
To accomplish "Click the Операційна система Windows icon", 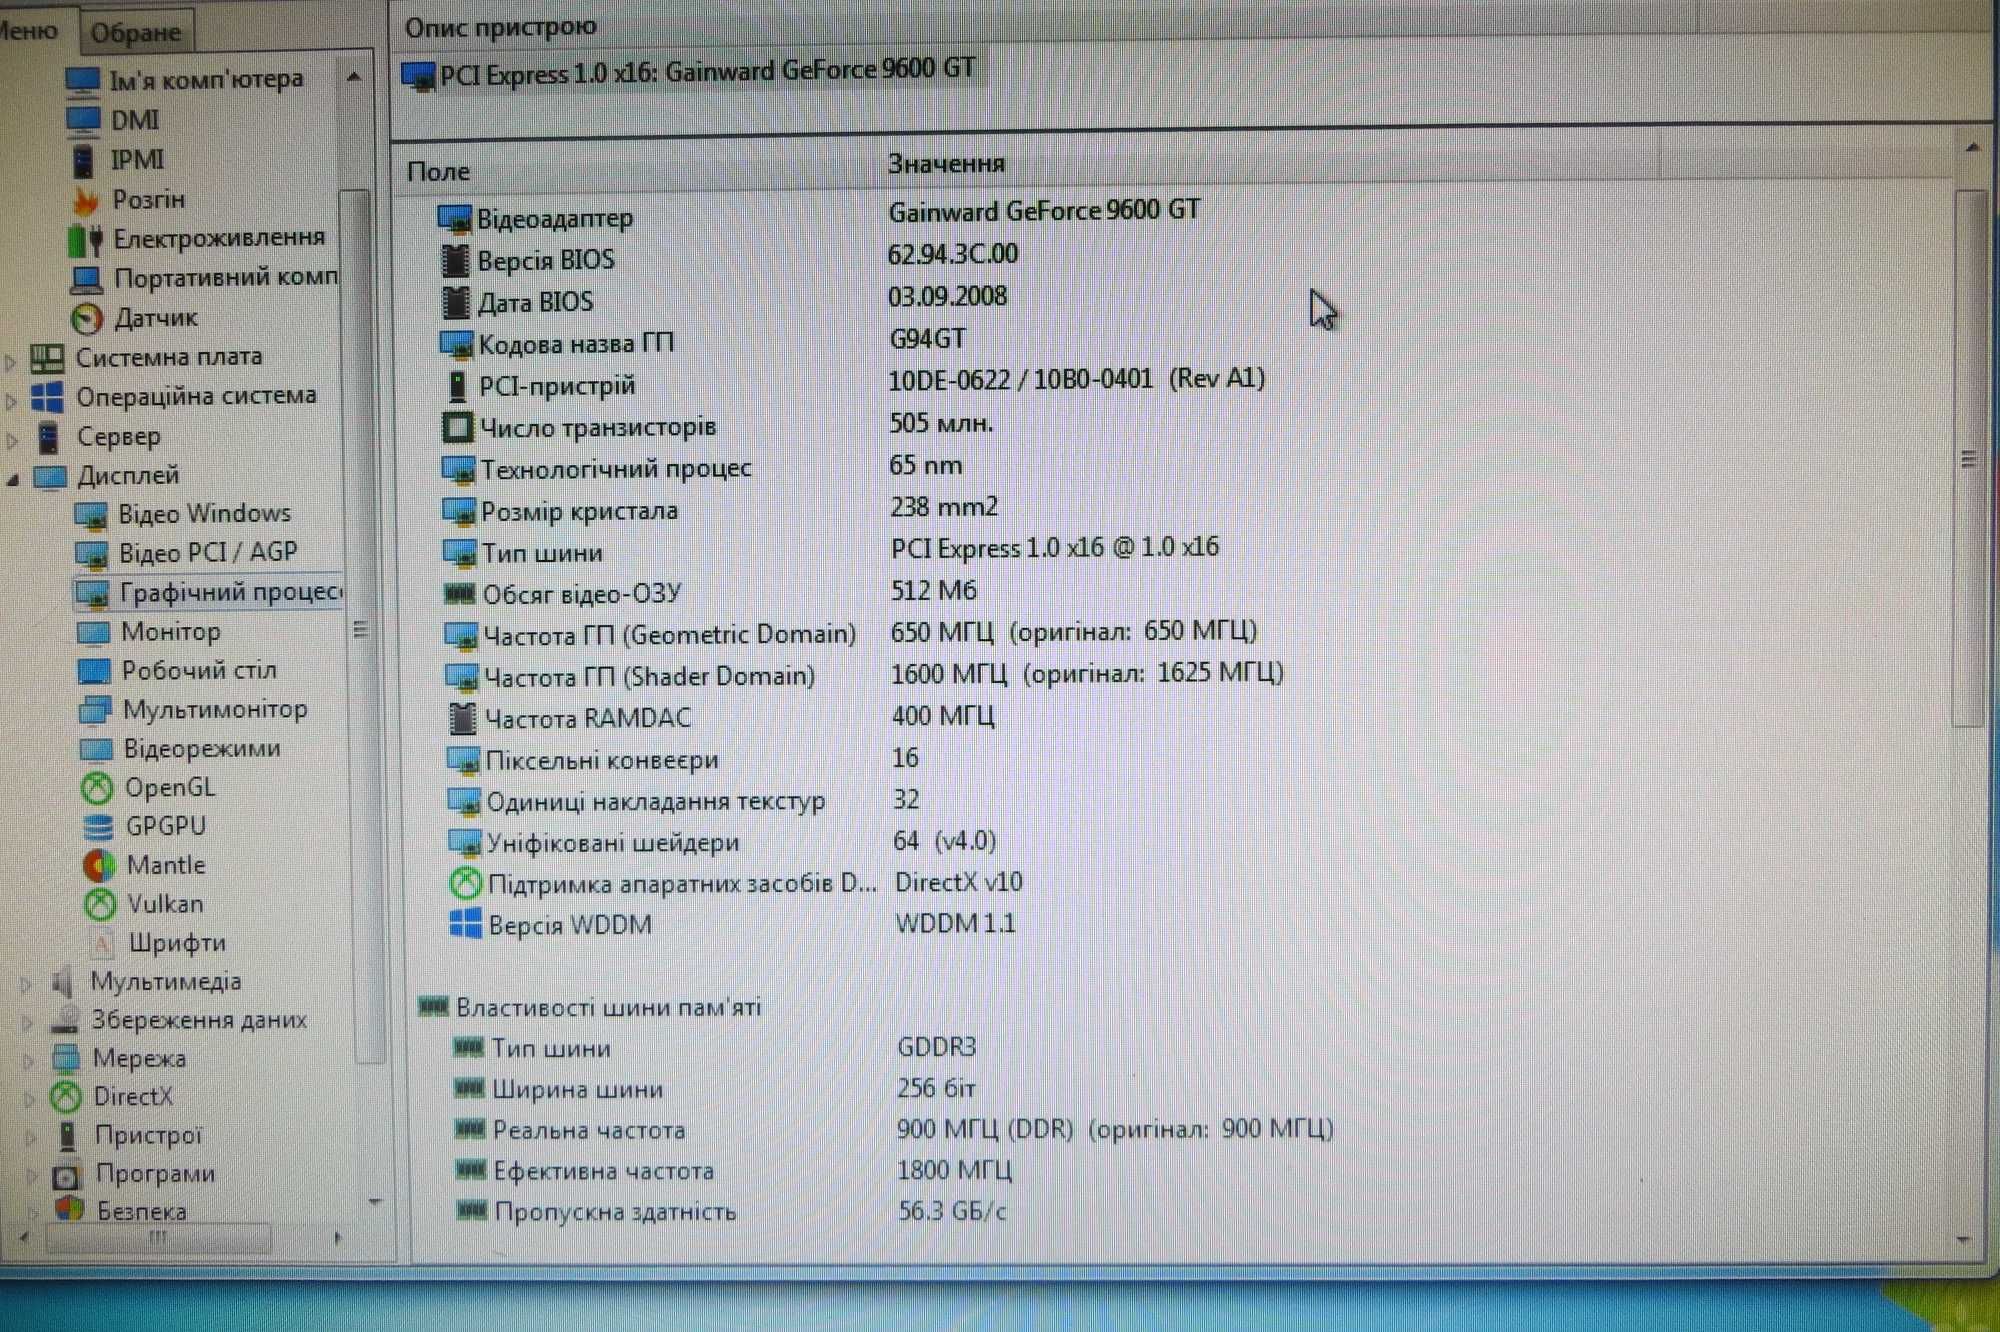I will pyautogui.click(x=47, y=397).
